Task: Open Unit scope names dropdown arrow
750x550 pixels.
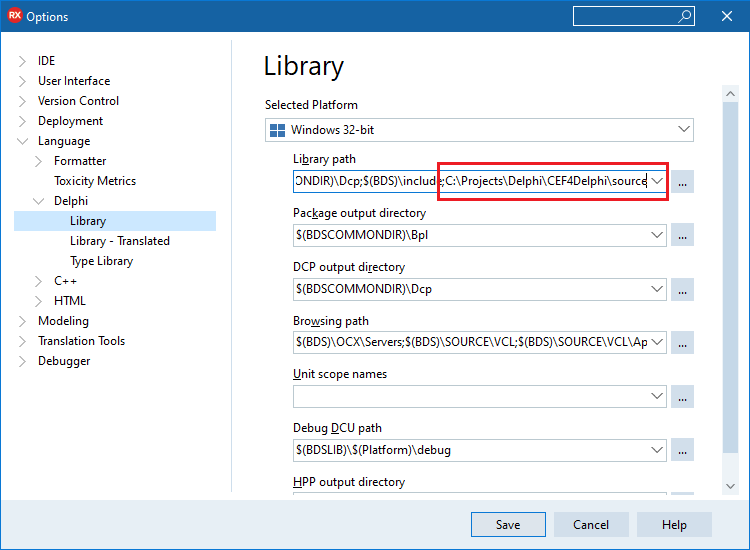Action: pyautogui.click(x=657, y=396)
